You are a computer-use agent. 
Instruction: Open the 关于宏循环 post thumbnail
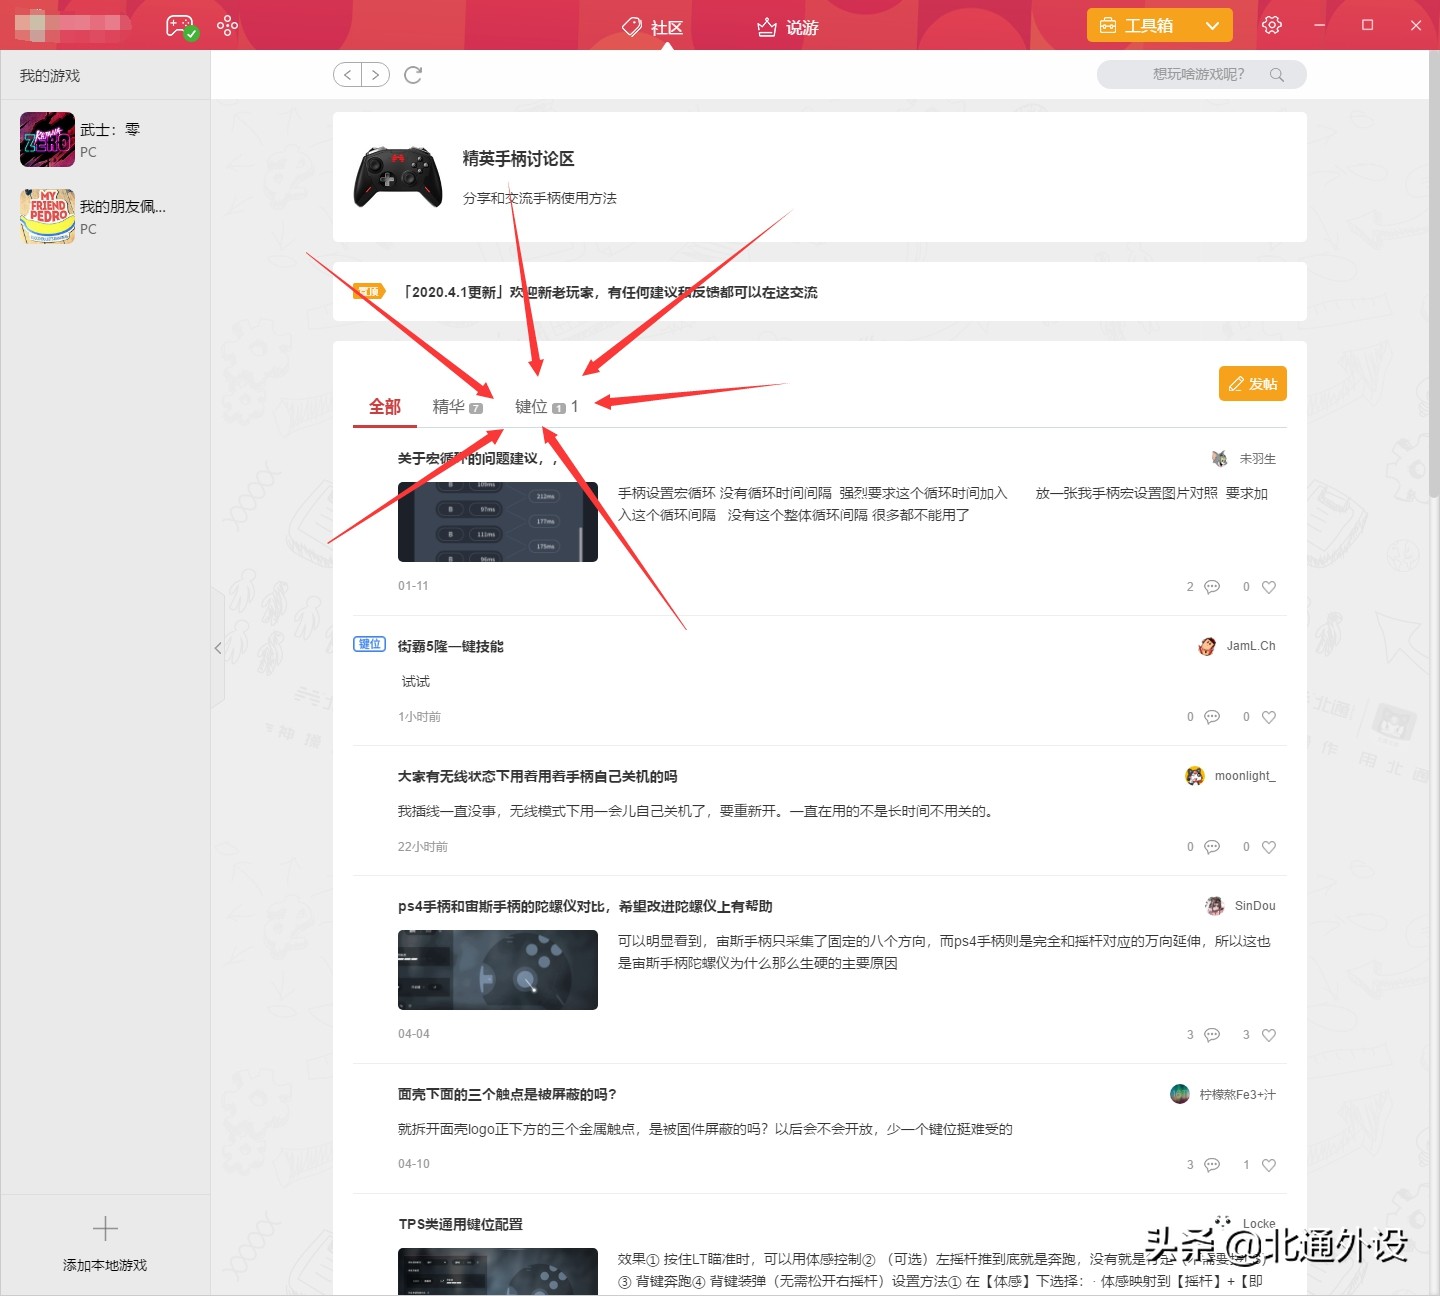click(x=498, y=522)
